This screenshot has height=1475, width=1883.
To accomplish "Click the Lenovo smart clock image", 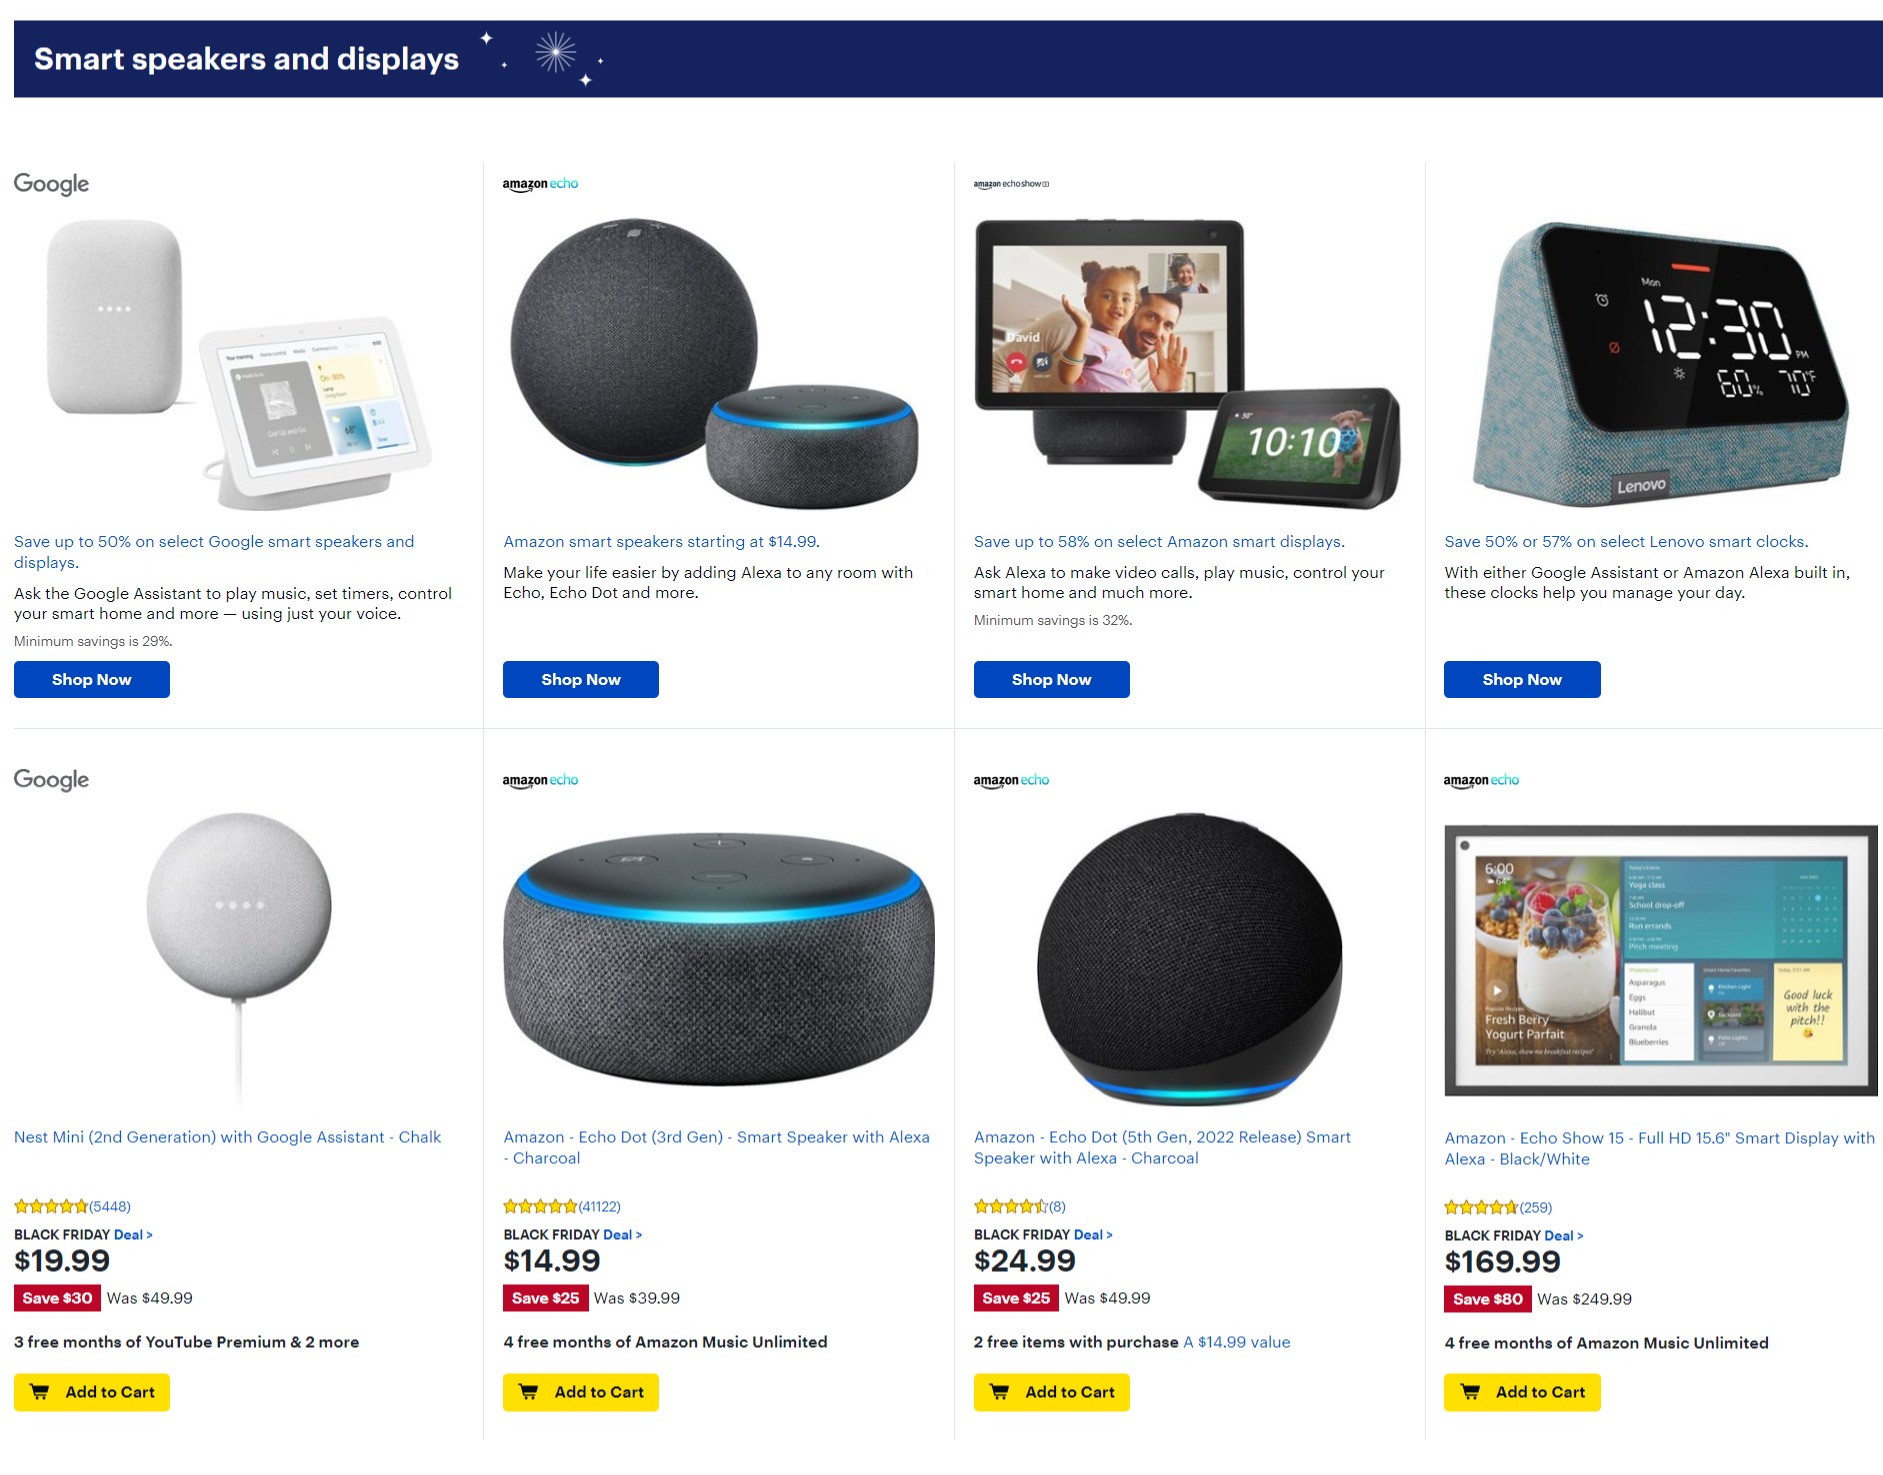I will pos(1660,364).
